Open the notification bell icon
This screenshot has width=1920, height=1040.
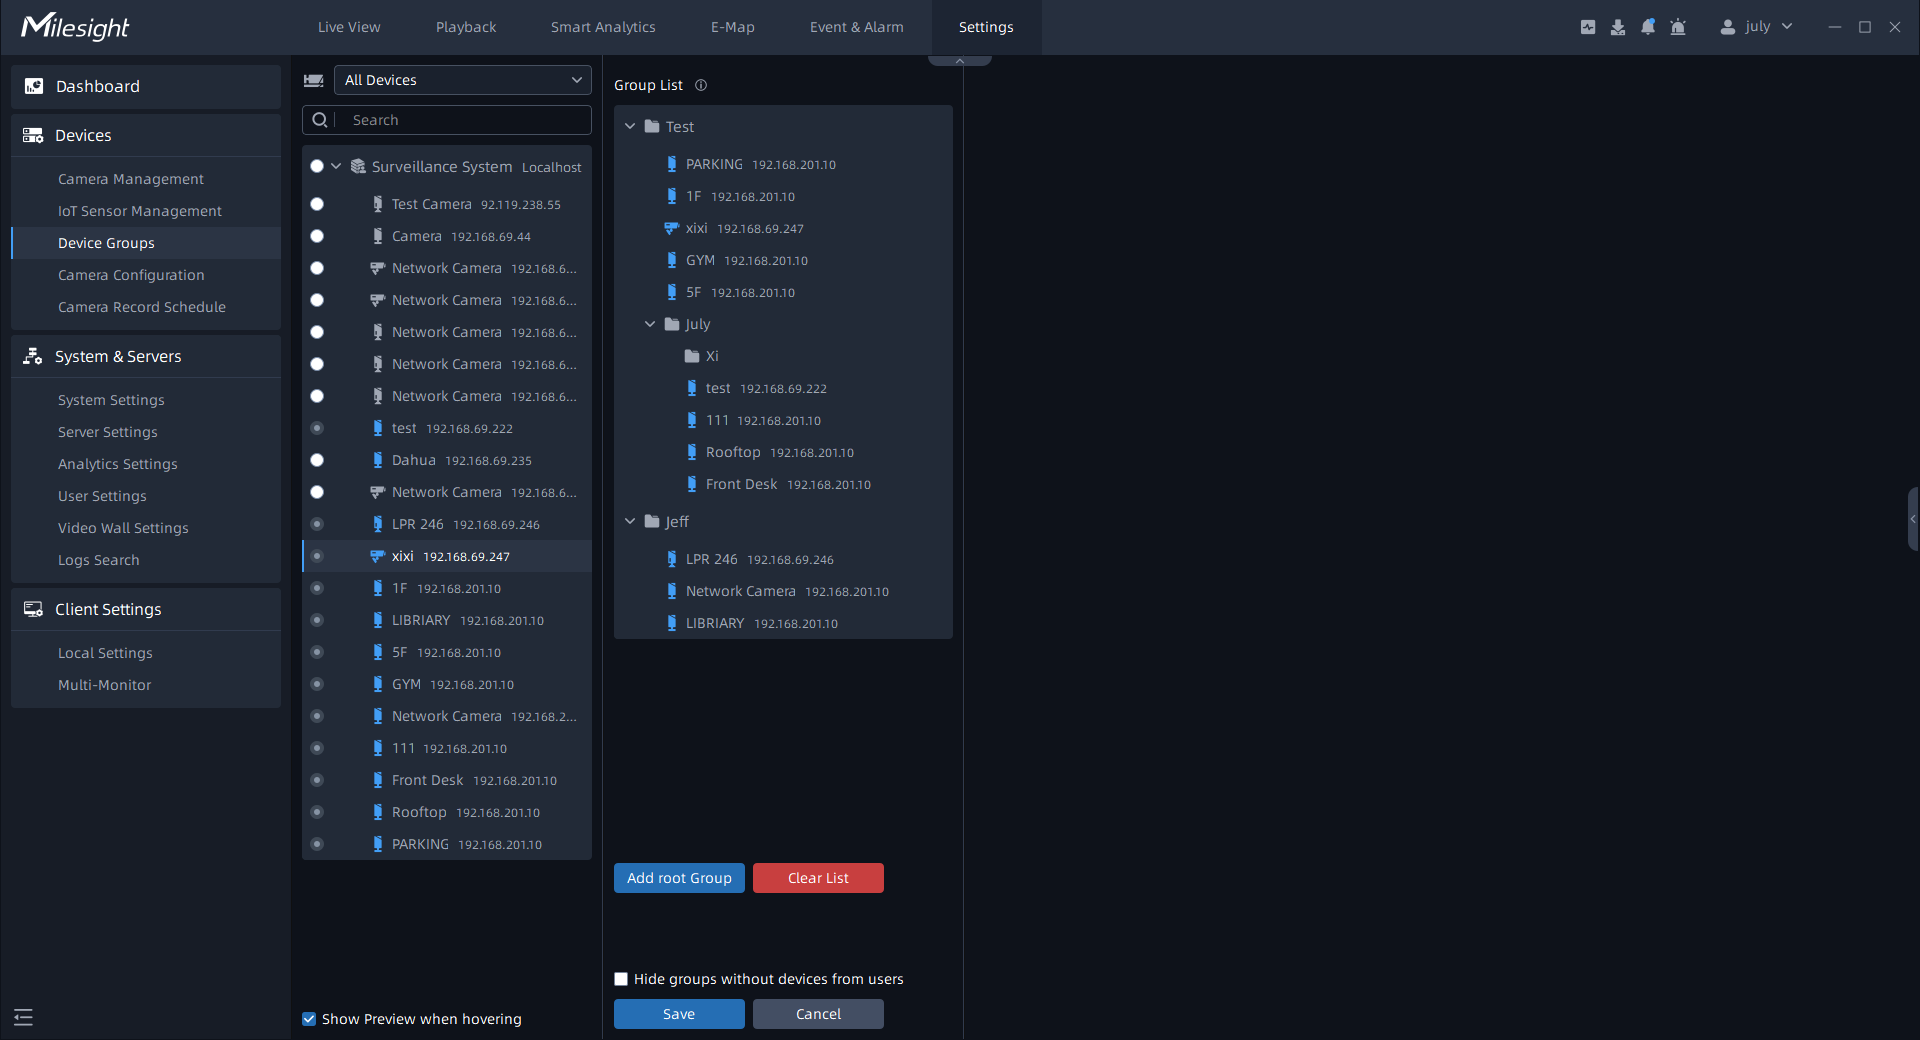[1648, 27]
